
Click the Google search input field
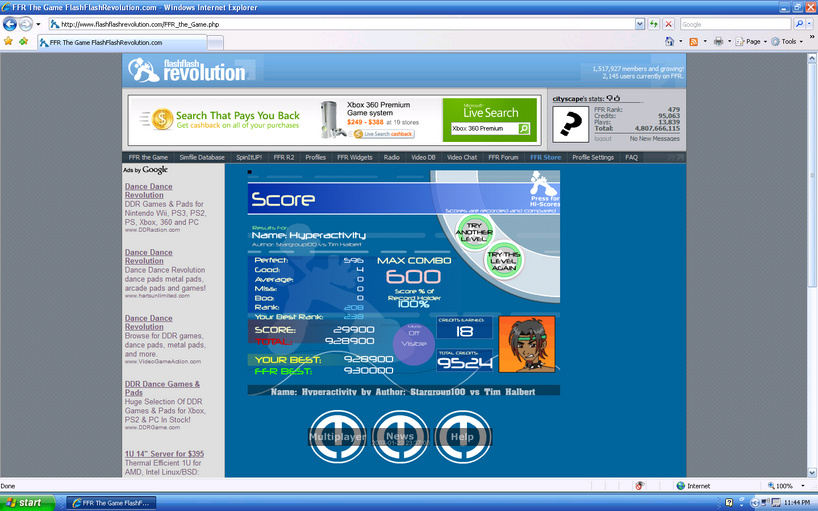[735, 24]
